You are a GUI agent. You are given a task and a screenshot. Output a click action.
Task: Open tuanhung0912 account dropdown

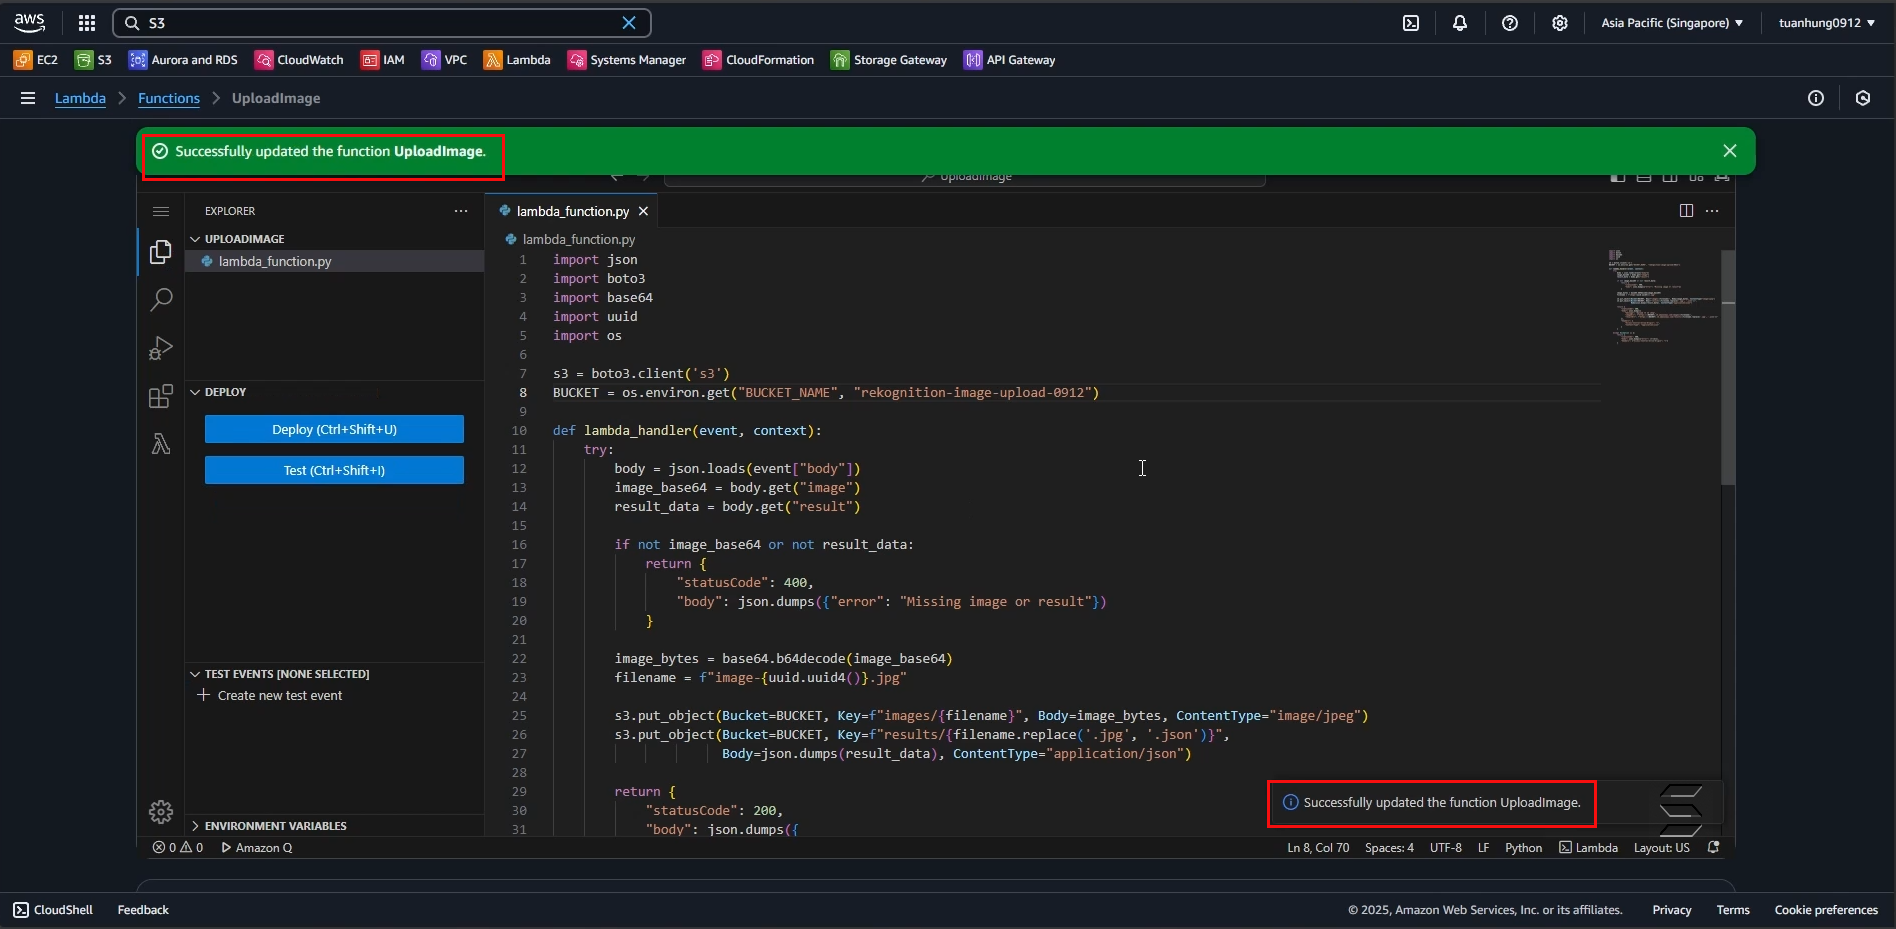pos(1827,23)
